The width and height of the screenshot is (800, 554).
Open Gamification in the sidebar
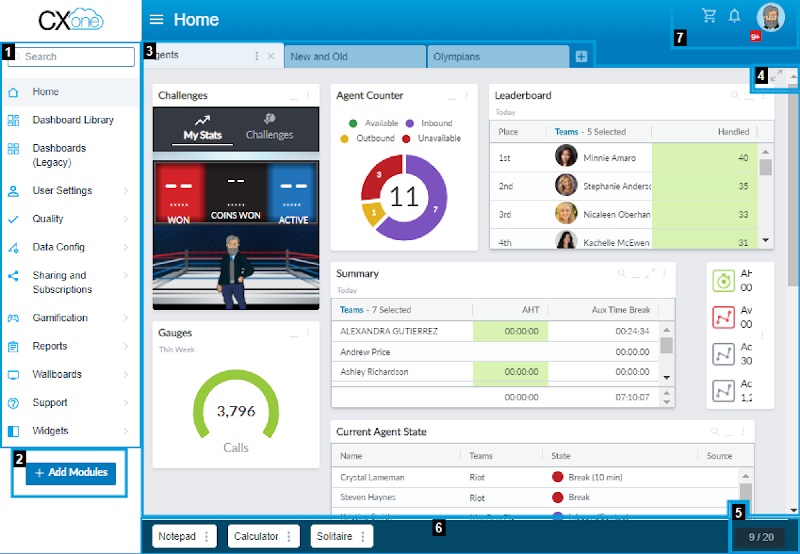click(60, 318)
